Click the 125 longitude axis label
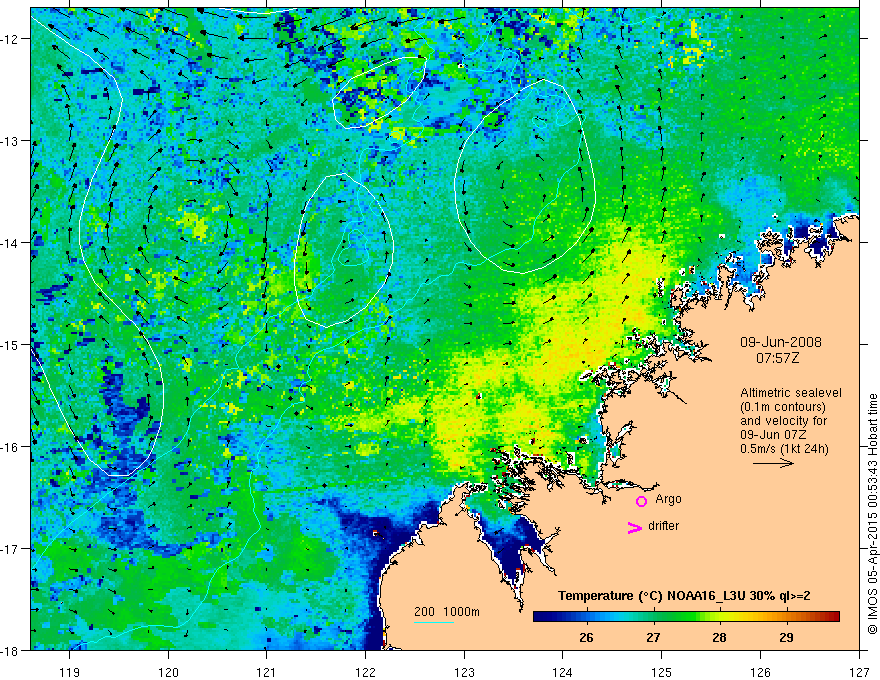Image resolution: width=880 pixels, height=680 pixels. coord(662,672)
